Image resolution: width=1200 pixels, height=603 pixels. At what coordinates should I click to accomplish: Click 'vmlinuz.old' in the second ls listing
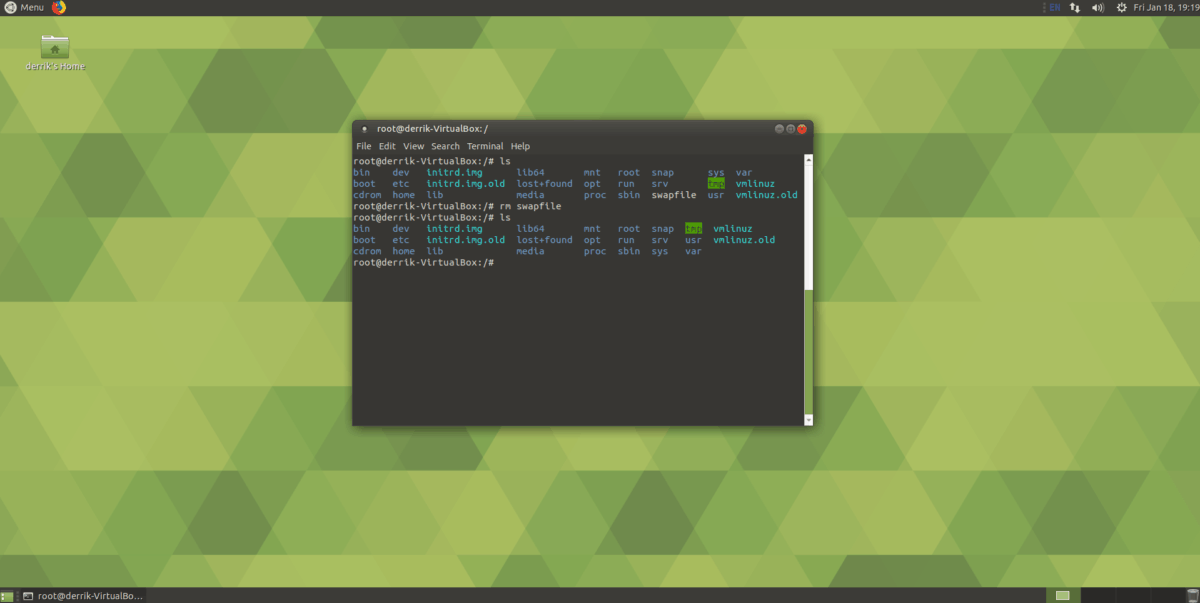tap(744, 240)
